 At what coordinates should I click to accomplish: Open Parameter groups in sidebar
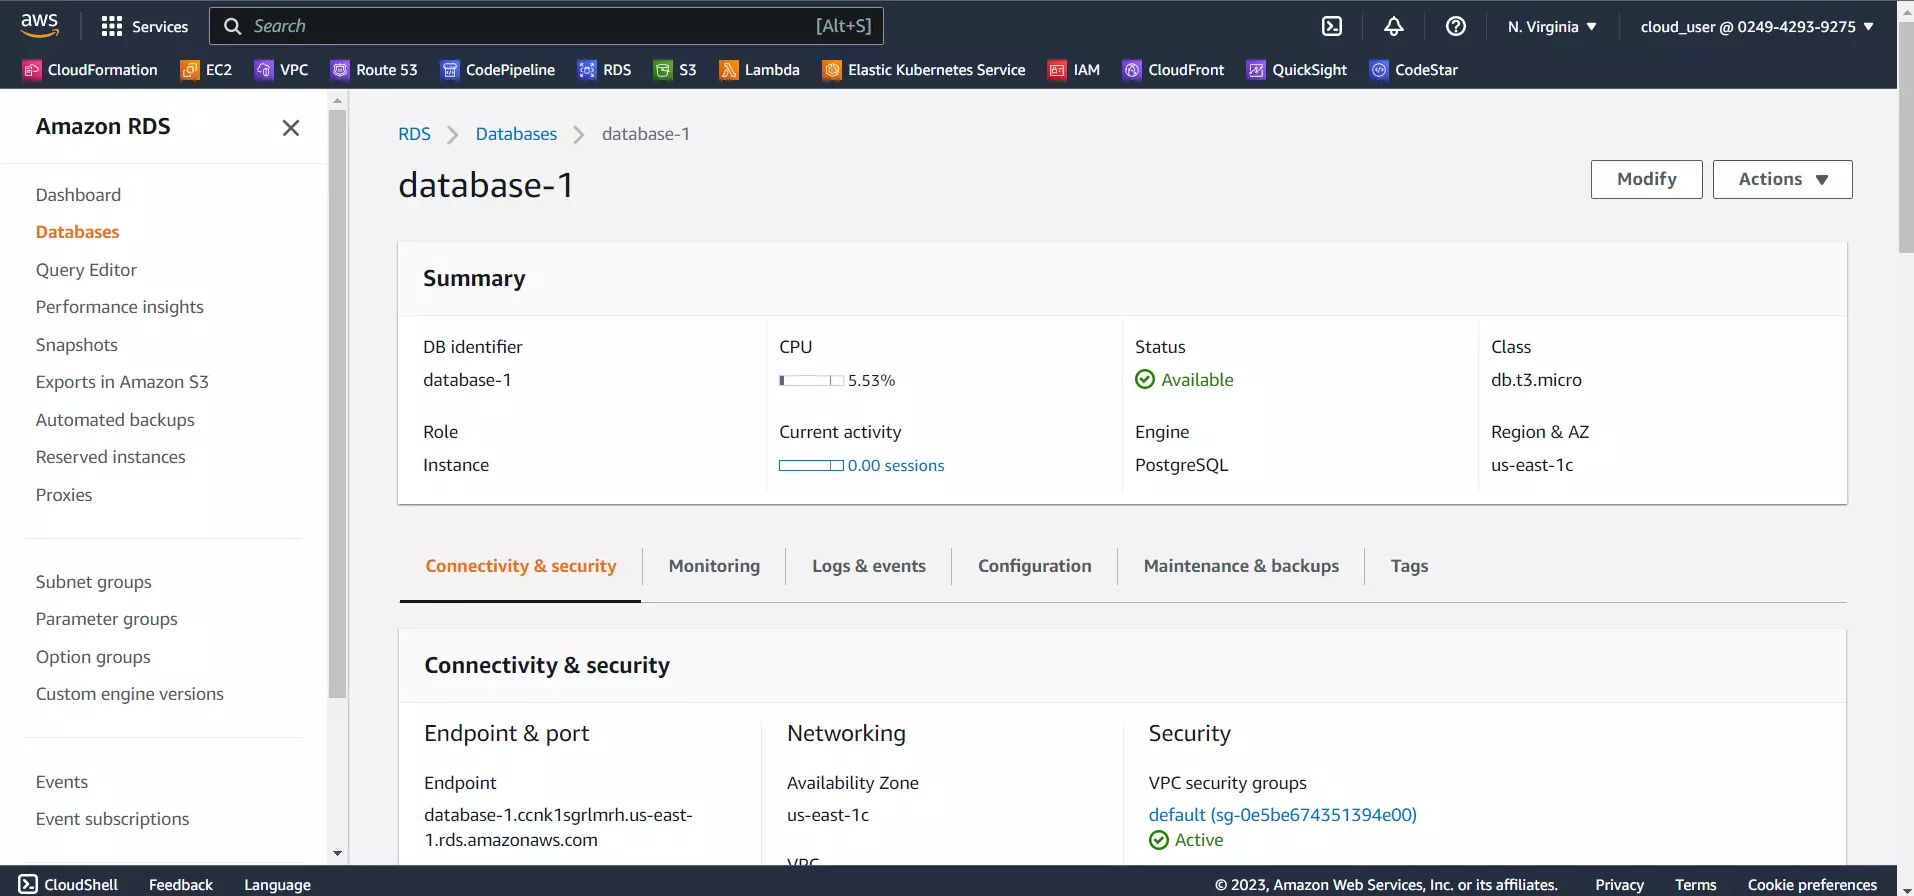pos(107,619)
